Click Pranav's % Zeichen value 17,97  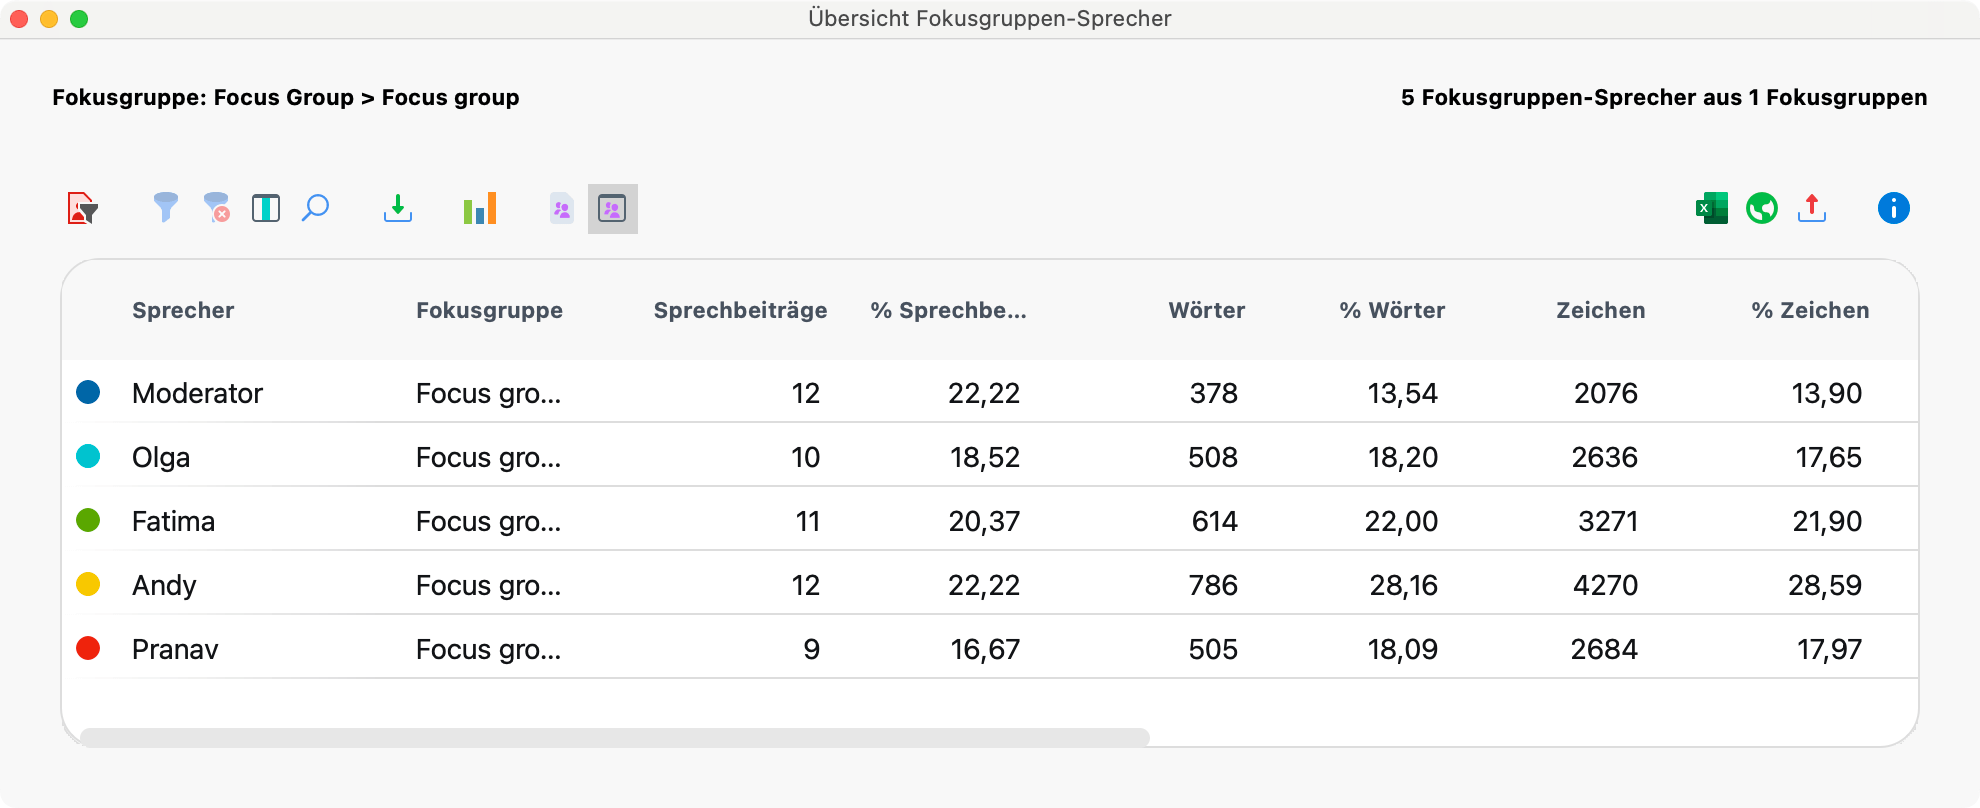[x=1830, y=649]
